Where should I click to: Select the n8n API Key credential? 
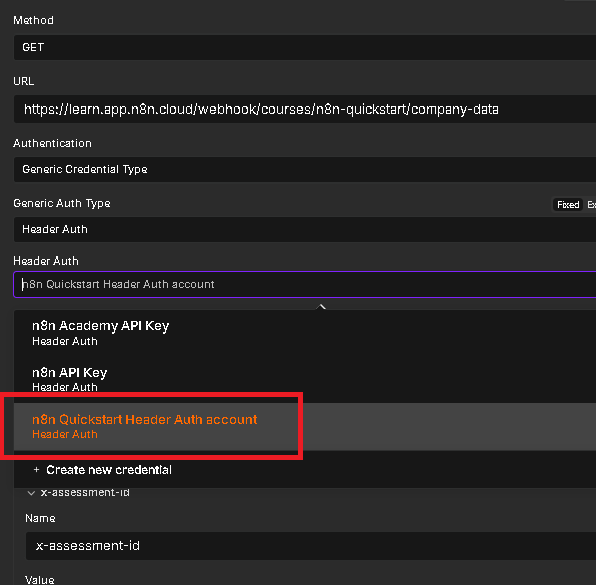[305, 379]
